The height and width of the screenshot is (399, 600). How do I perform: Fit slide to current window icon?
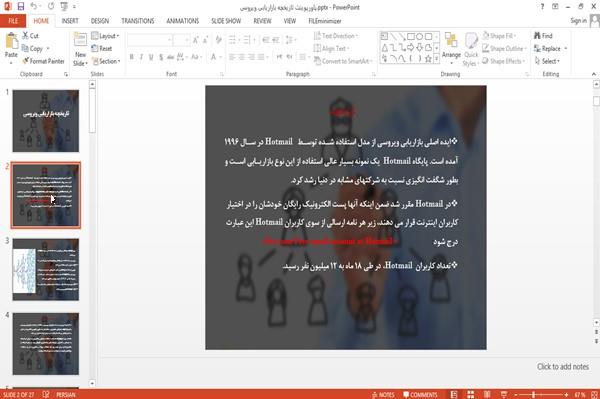(x=594, y=394)
